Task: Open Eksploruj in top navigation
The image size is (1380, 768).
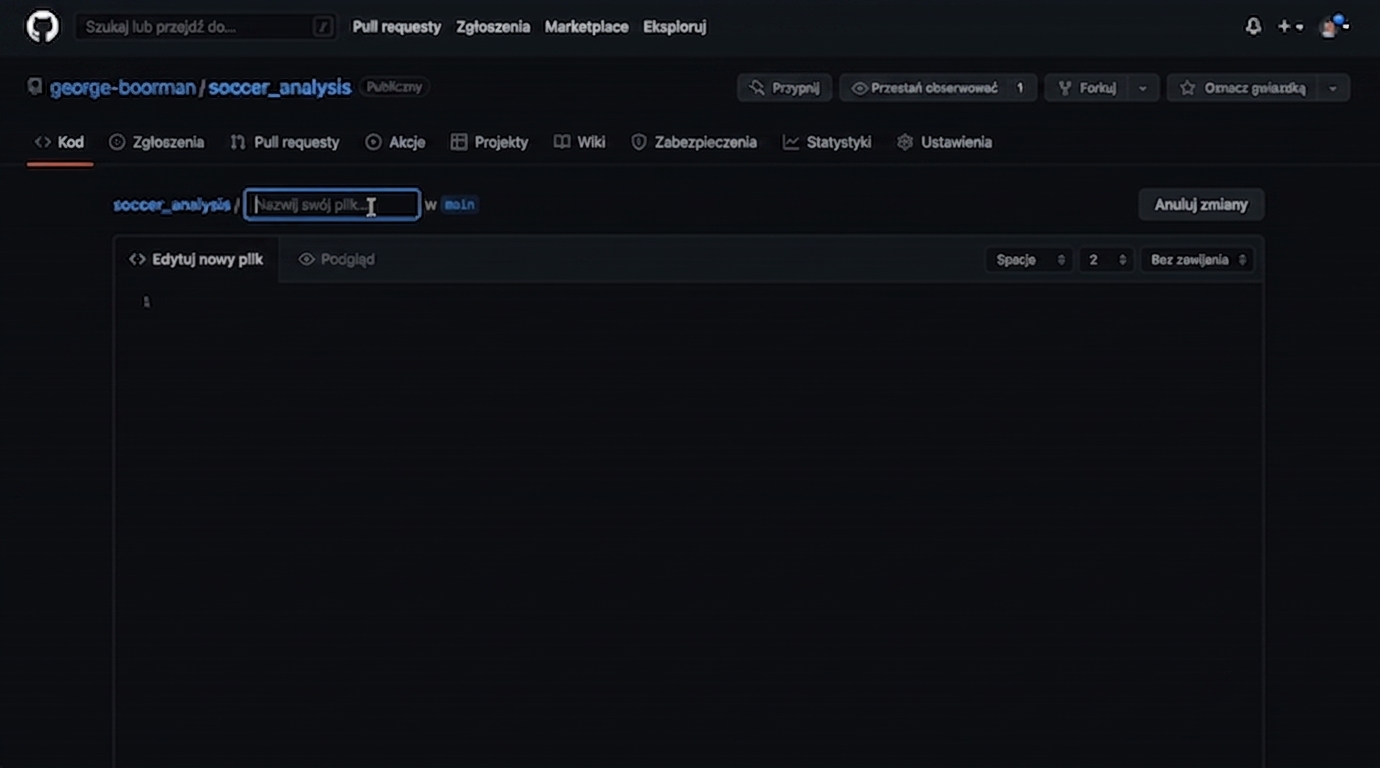Action: [x=675, y=27]
